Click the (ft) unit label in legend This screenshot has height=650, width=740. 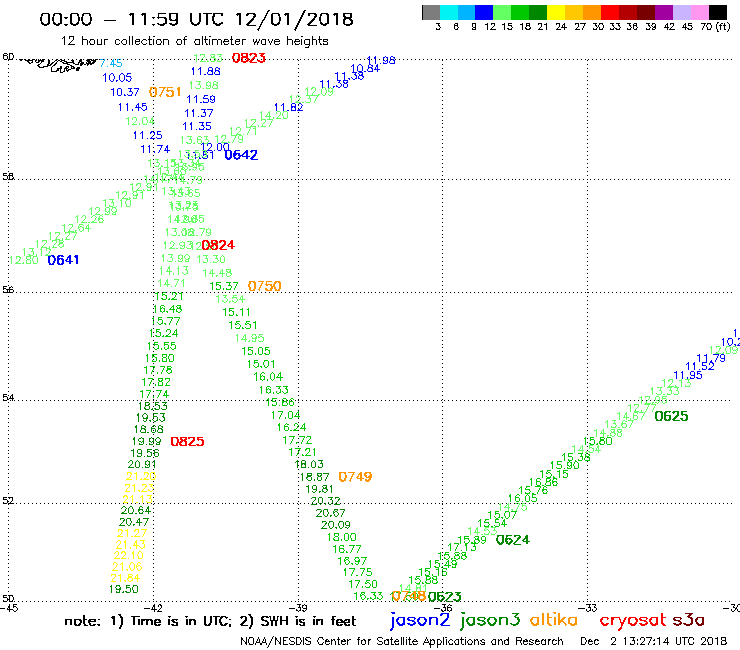[722, 27]
